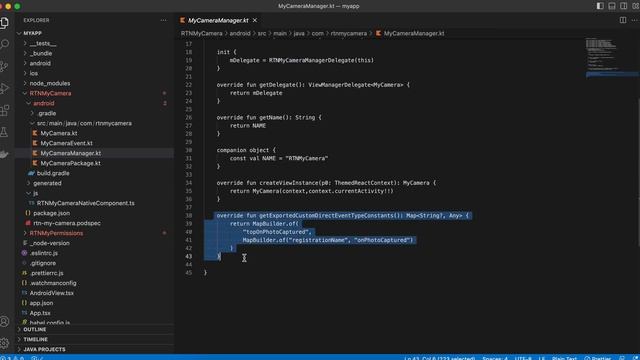Open the Docker view in activity bar
The height and width of the screenshot is (360, 640).
4,154
